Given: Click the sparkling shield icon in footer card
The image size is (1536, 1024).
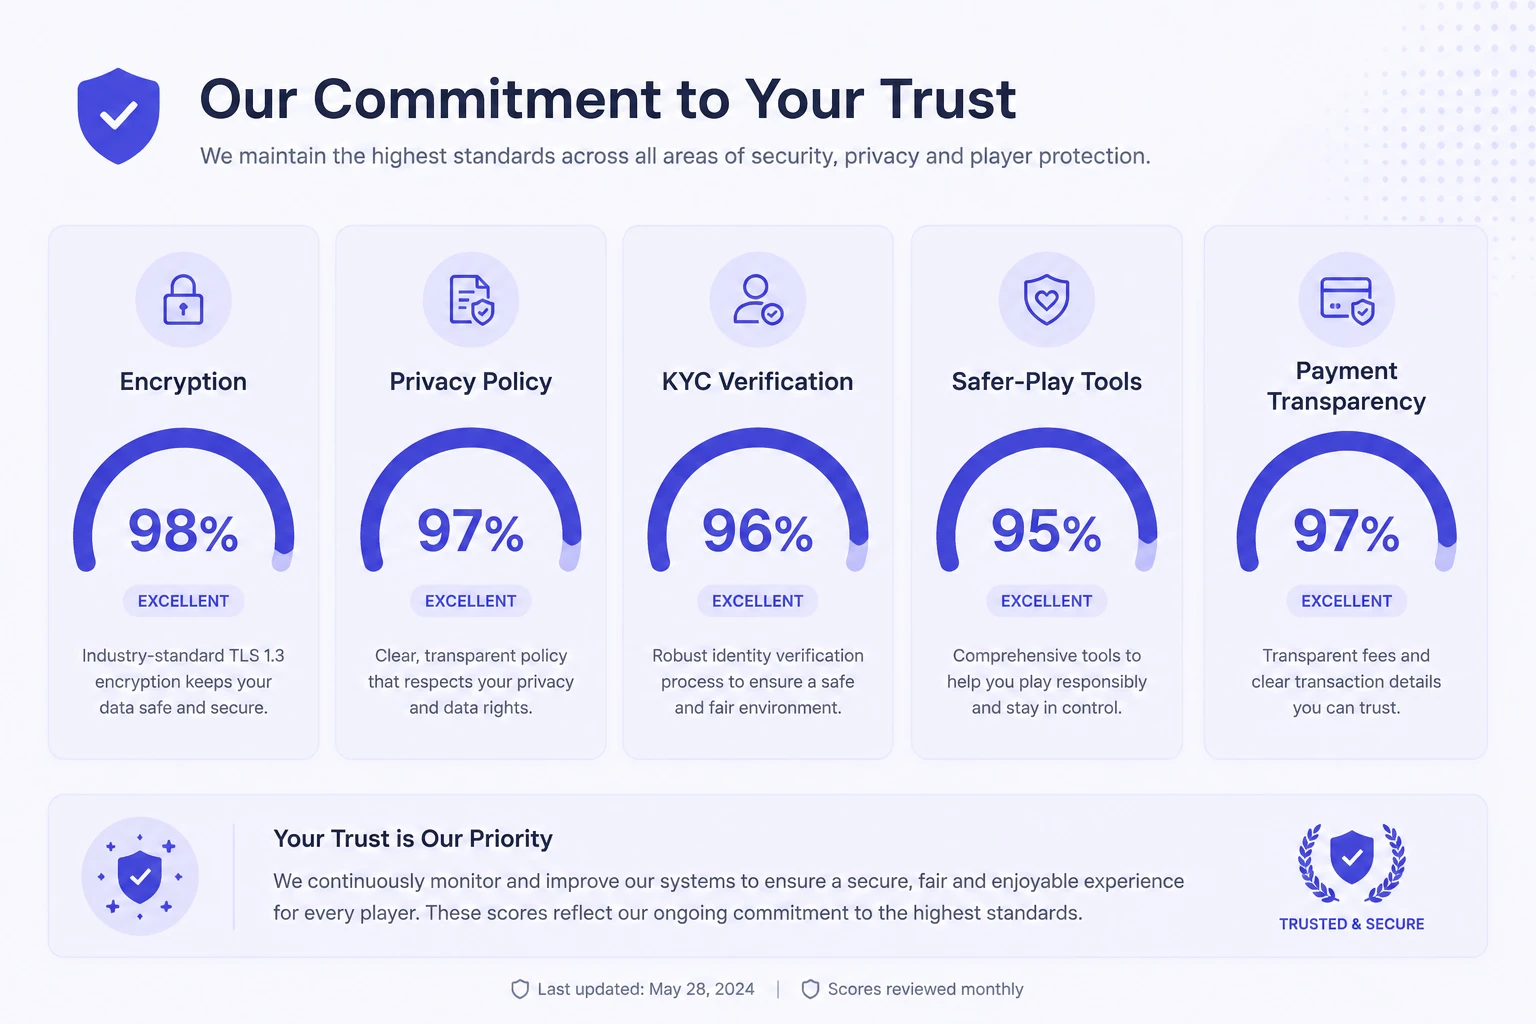Looking at the screenshot, I should pyautogui.click(x=140, y=876).
